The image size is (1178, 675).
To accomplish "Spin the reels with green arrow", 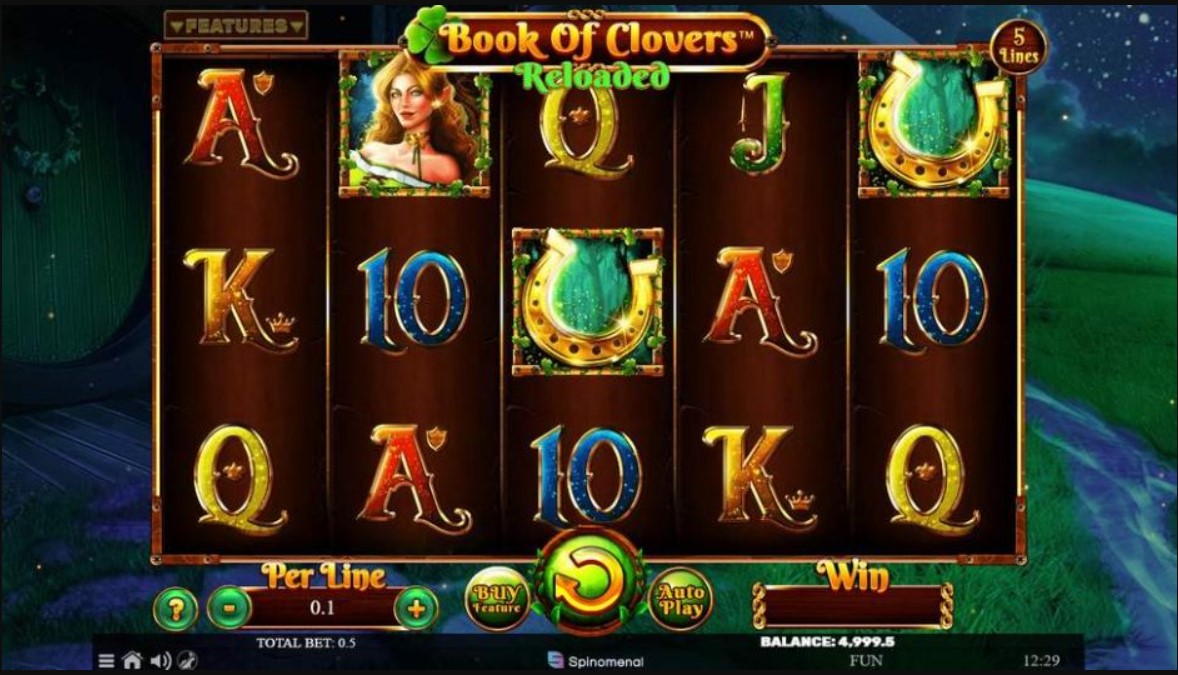I will (x=589, y=583).
